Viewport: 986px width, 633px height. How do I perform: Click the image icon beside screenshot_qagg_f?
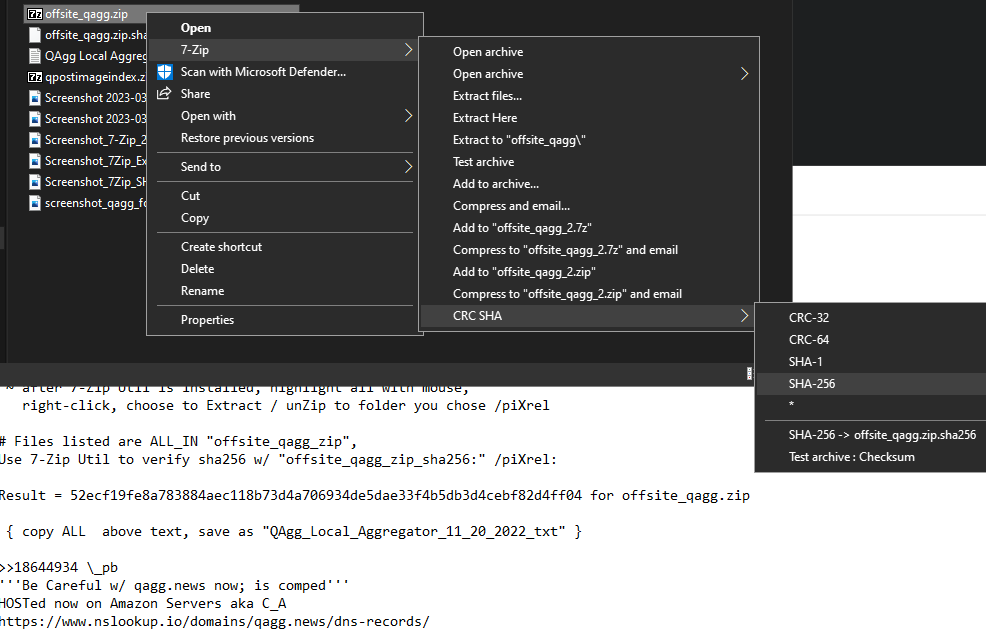tap(35, 203)
